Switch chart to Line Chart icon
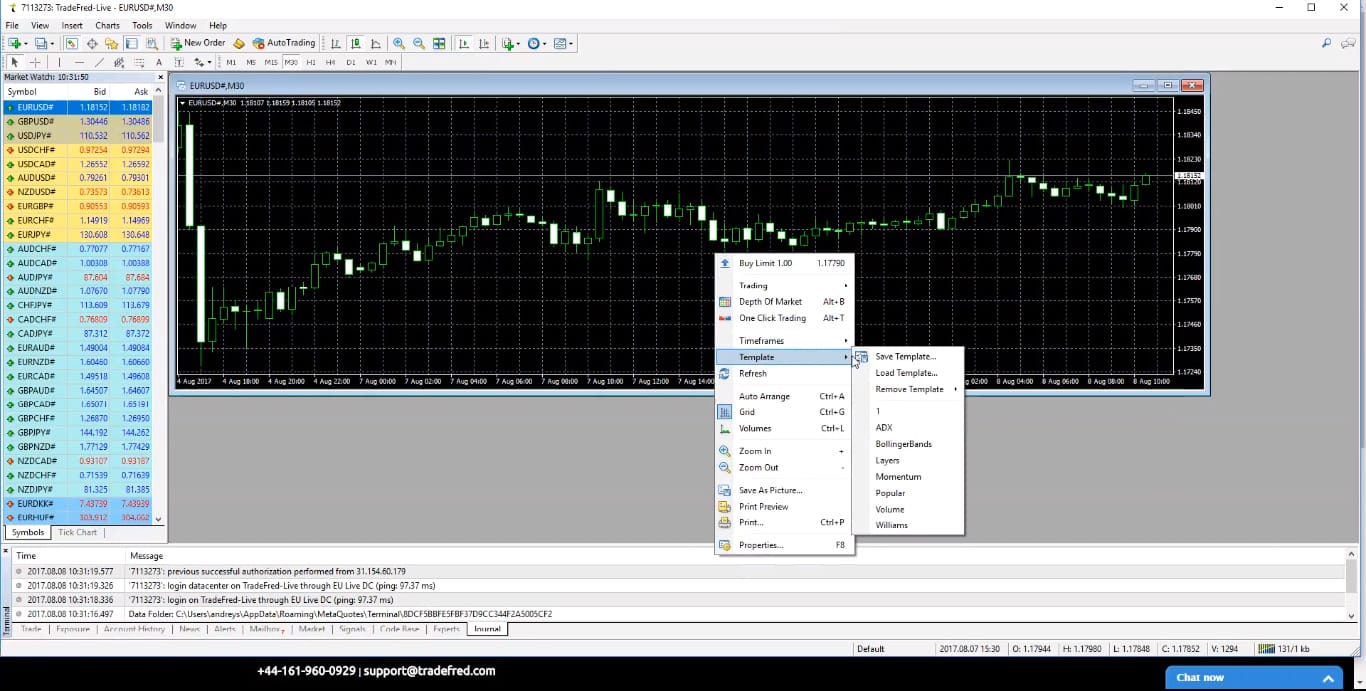 pyautogui.click(x=376, y=43)
